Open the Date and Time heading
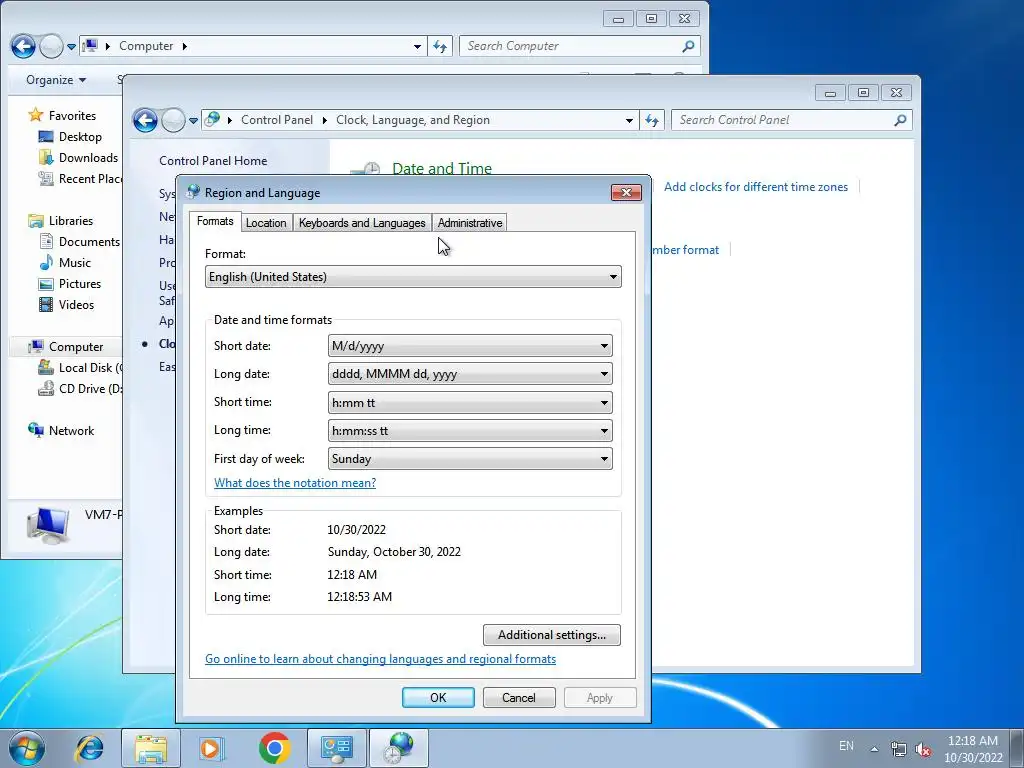 [x=441, y=168]
